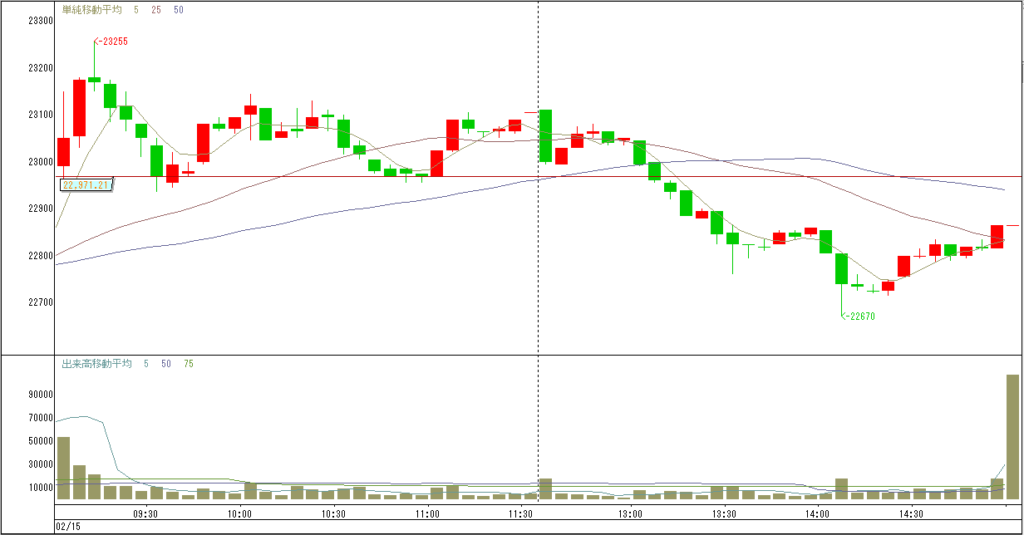This screenshot has width=1024, height=535.
Task: Click the green candle with the 22670 low
Action: pos(841,268)
